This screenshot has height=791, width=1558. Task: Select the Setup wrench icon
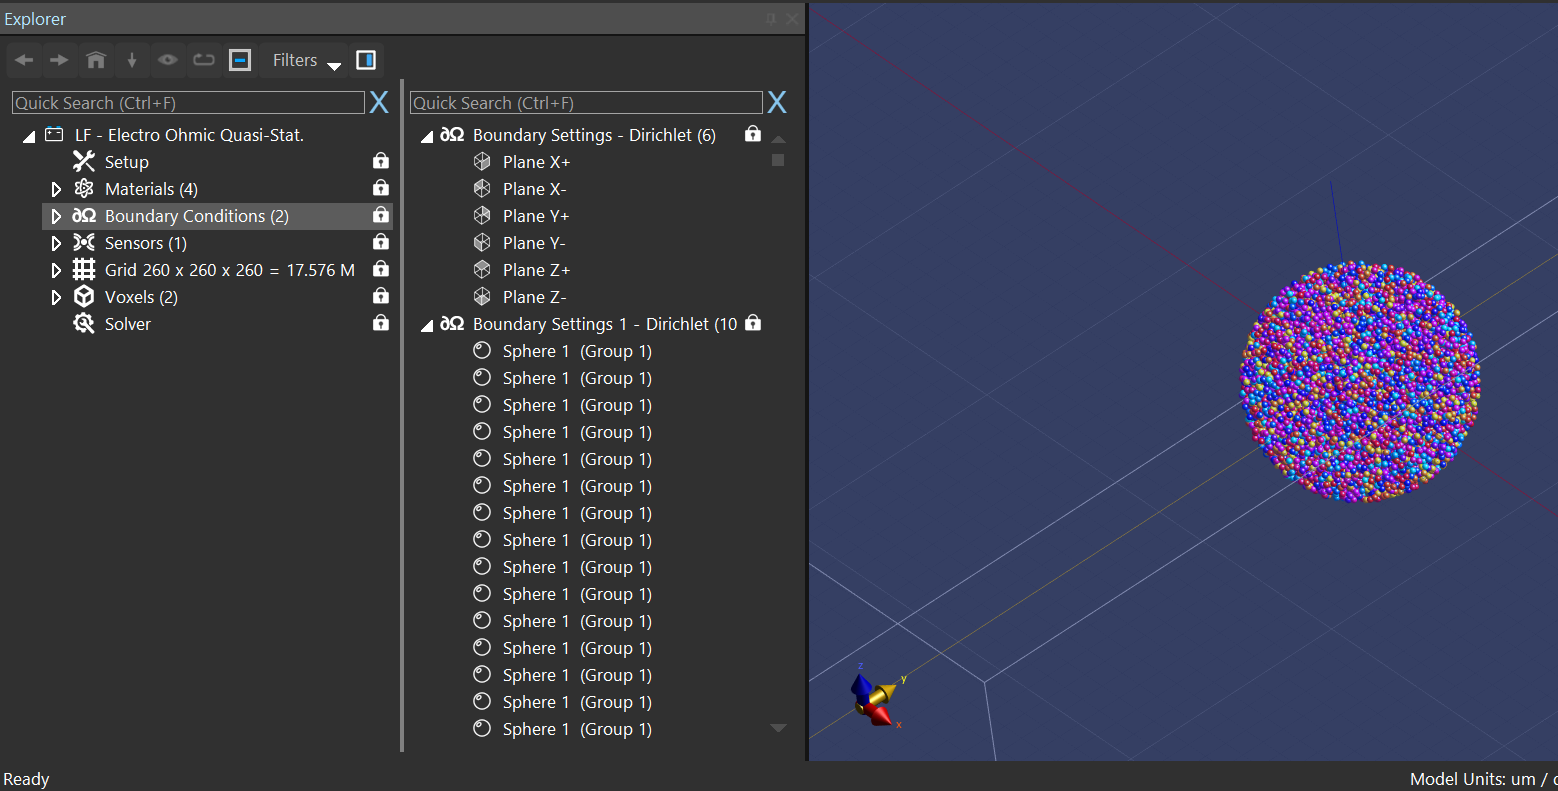click(84, 161)
